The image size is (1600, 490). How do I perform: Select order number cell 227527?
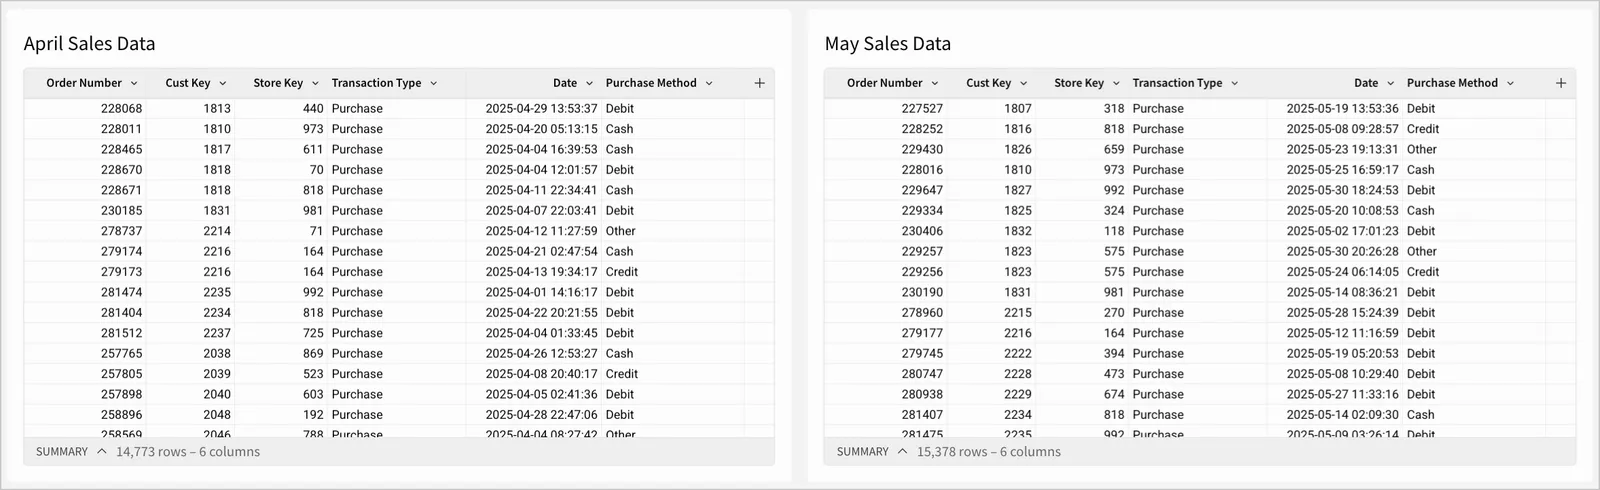point(922,109)
